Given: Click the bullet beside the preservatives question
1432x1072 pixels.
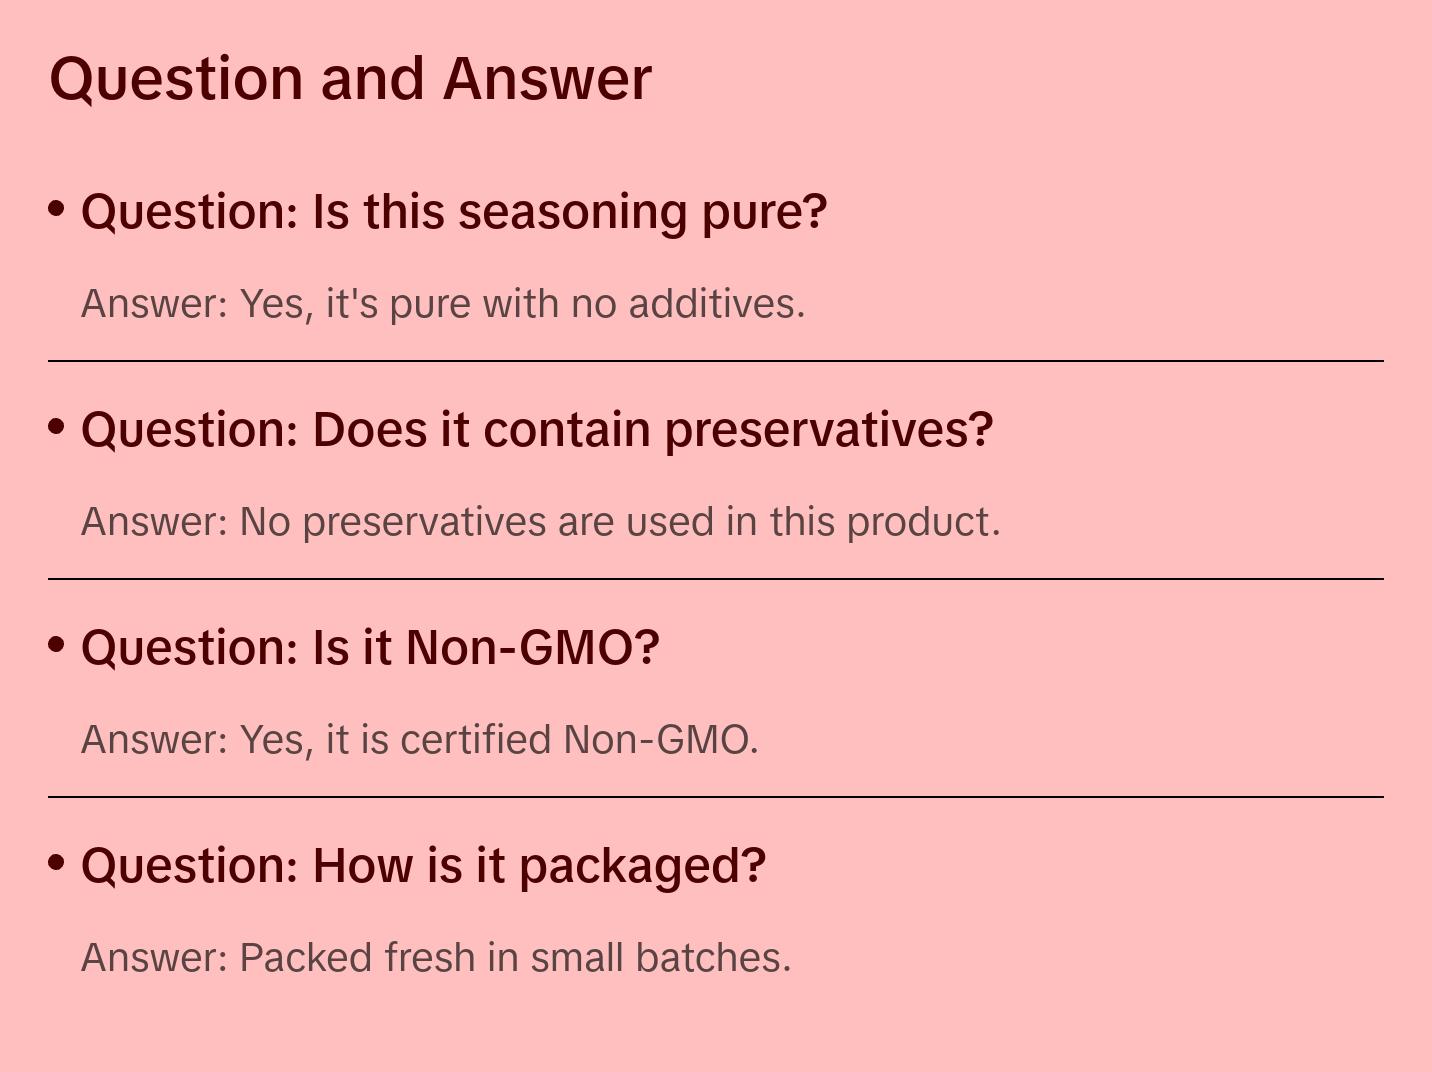Looking at the screenshot, I should (57, 427).
